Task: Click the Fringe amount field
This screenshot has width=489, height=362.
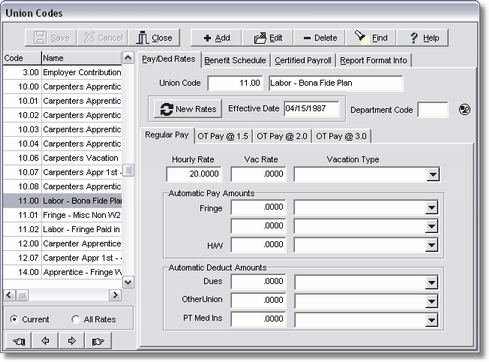Action: (258, 207)
